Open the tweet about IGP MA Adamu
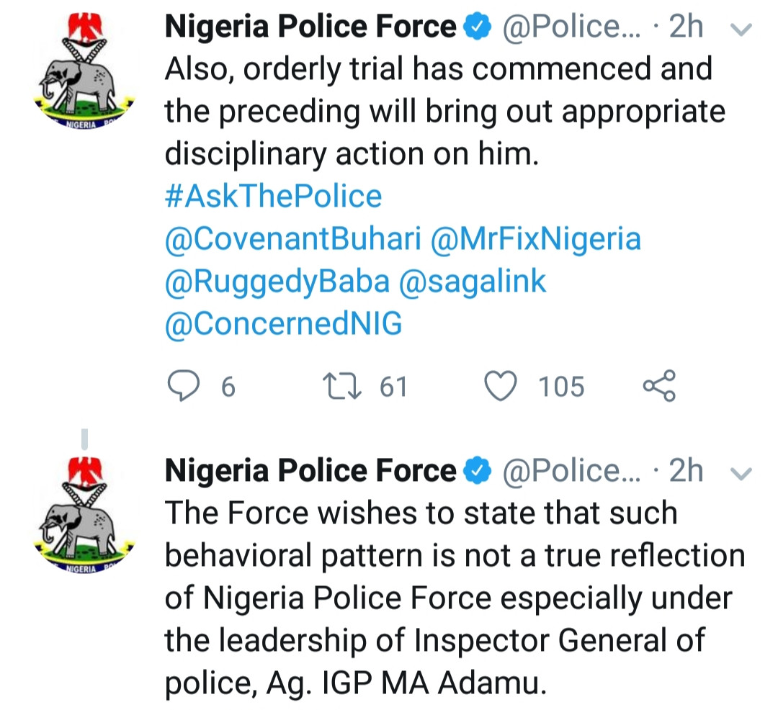The height and width of the screenshot is (710, 777). 450,599
